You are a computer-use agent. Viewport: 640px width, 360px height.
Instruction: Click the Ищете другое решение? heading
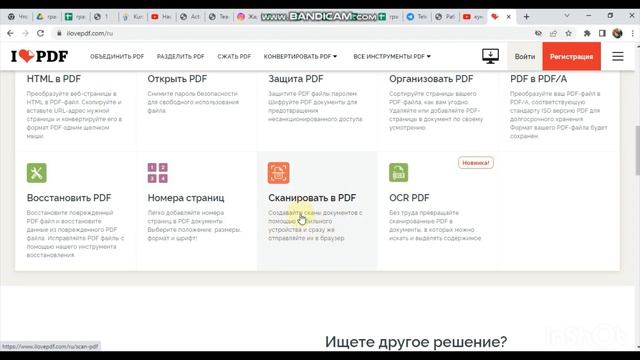click(x=416, y=342)
